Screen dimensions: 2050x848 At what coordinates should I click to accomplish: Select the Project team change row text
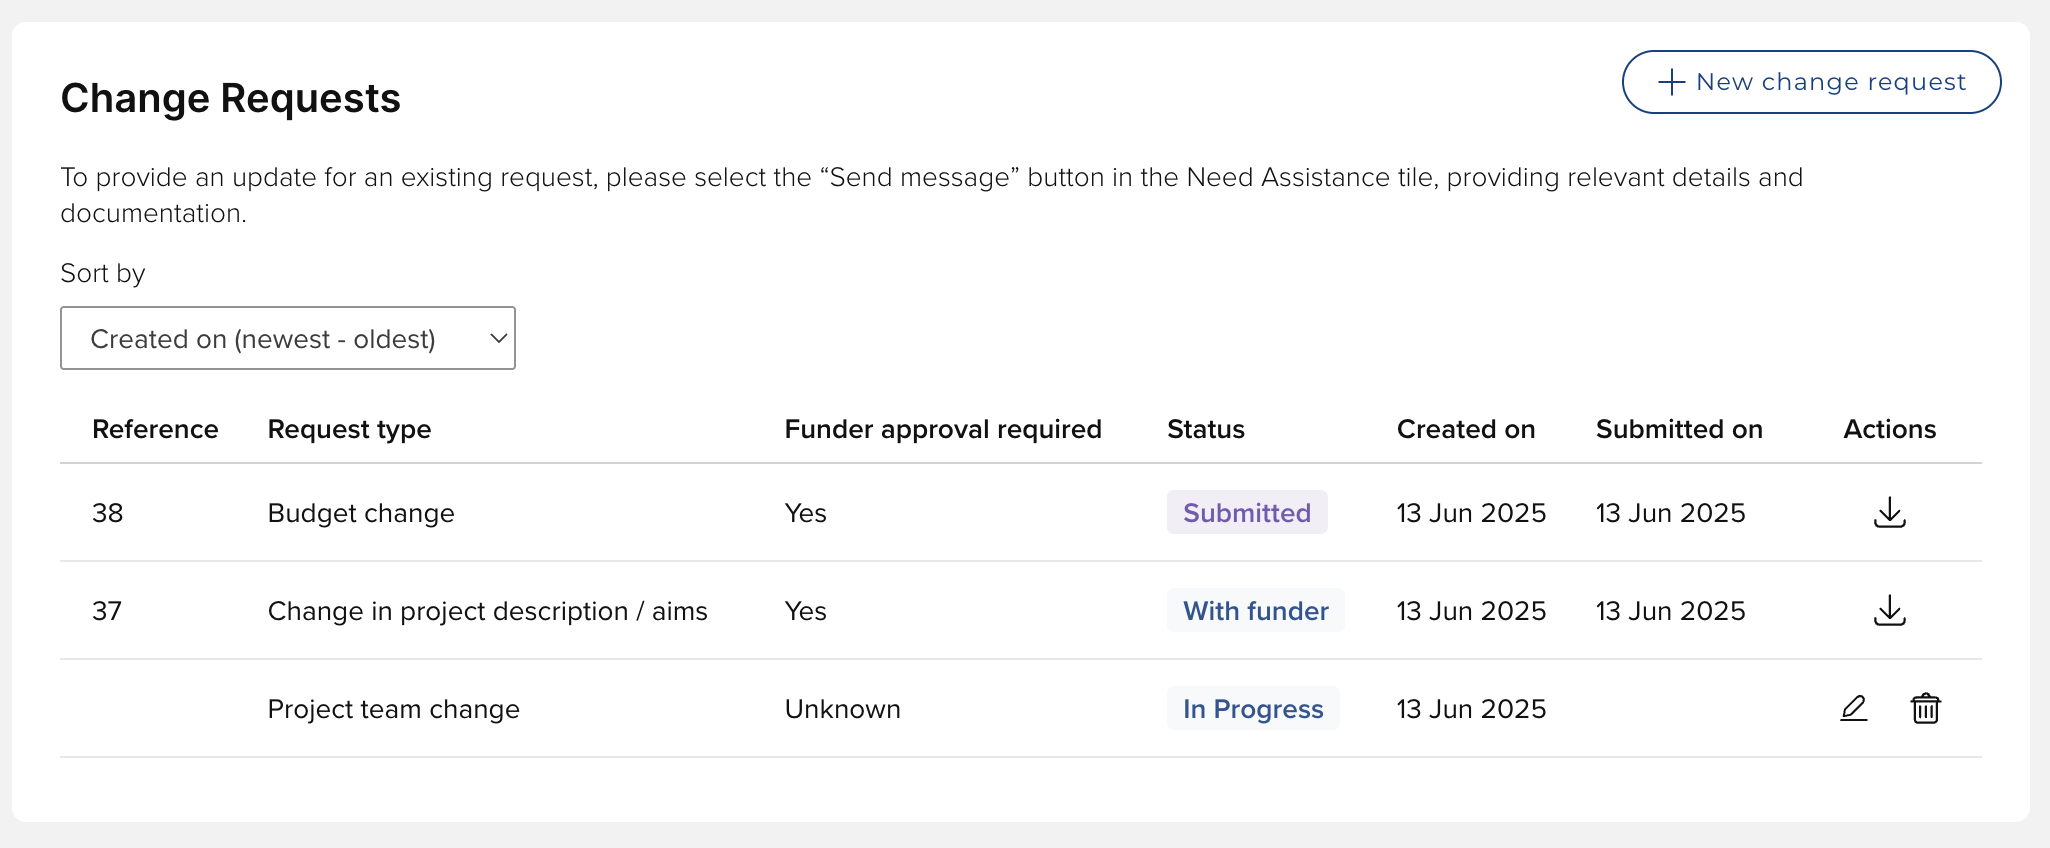coord(393,709)
